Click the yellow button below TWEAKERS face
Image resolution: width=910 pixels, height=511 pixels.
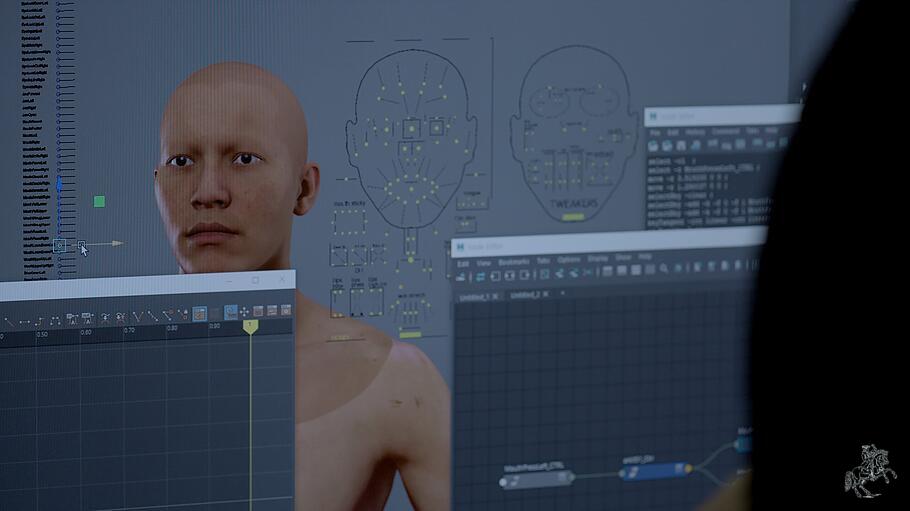coord(573,217)
